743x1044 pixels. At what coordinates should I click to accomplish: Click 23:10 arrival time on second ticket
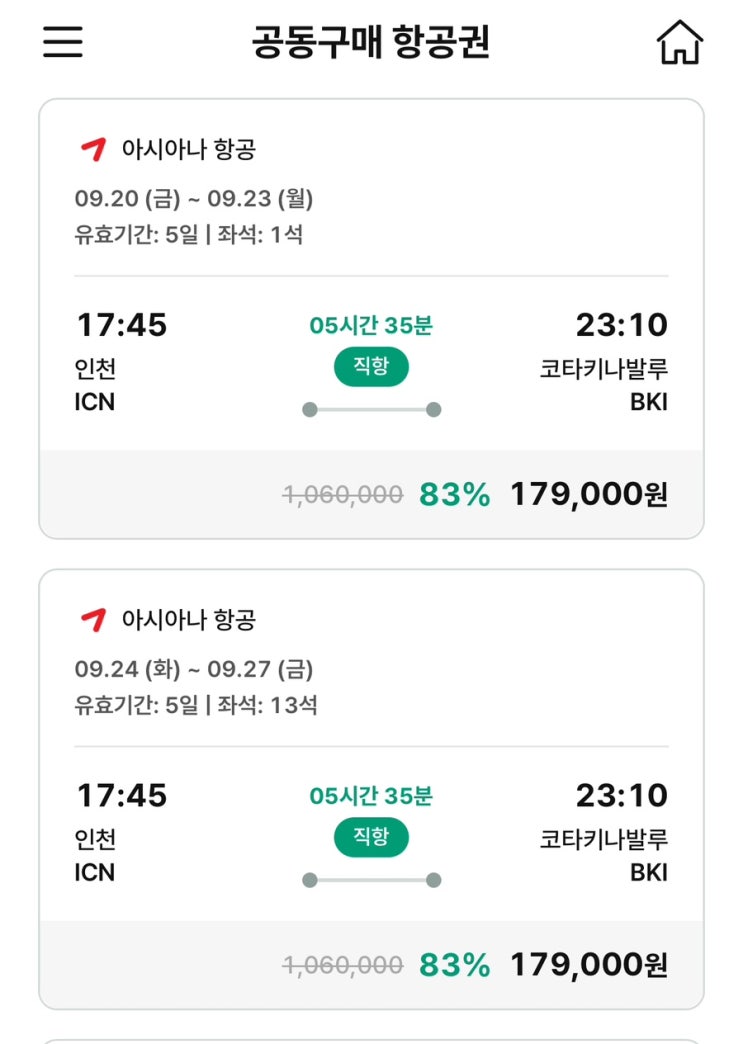tap(621, 796)
